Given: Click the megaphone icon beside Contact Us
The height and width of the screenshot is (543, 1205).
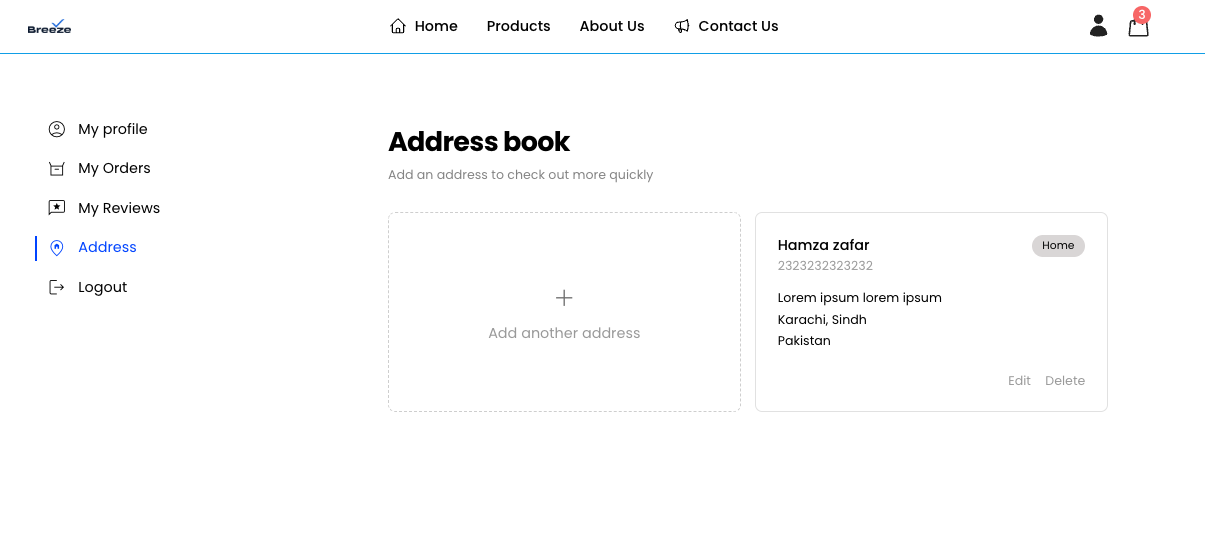Looking at the screenshot, I should pos(682,26).
